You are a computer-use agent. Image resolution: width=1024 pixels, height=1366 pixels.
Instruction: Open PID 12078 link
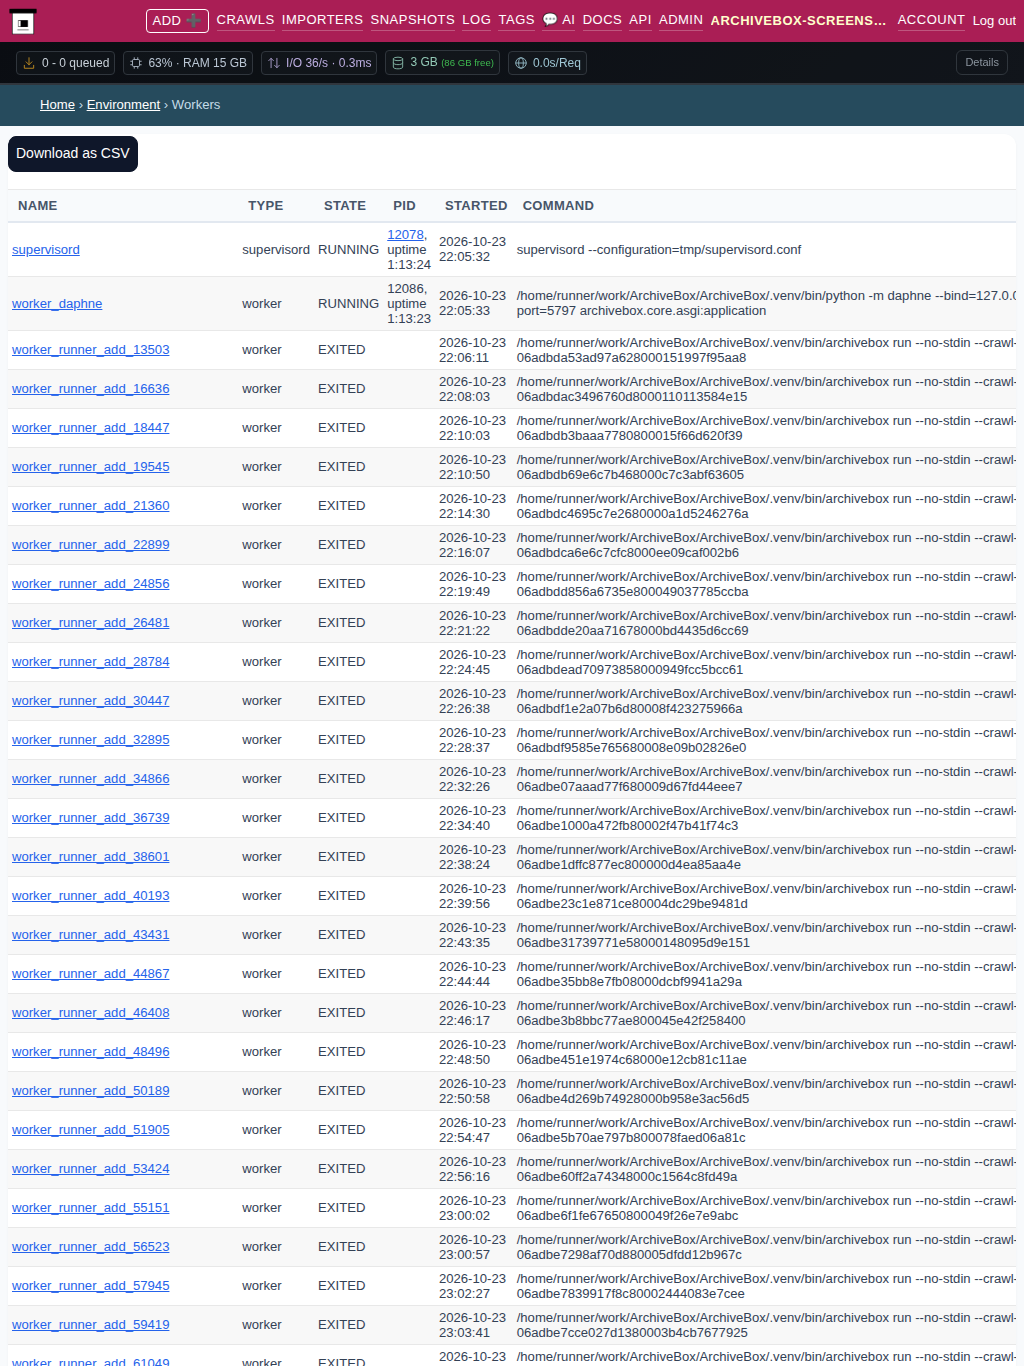pyautogui.click(x=405, y=235)
